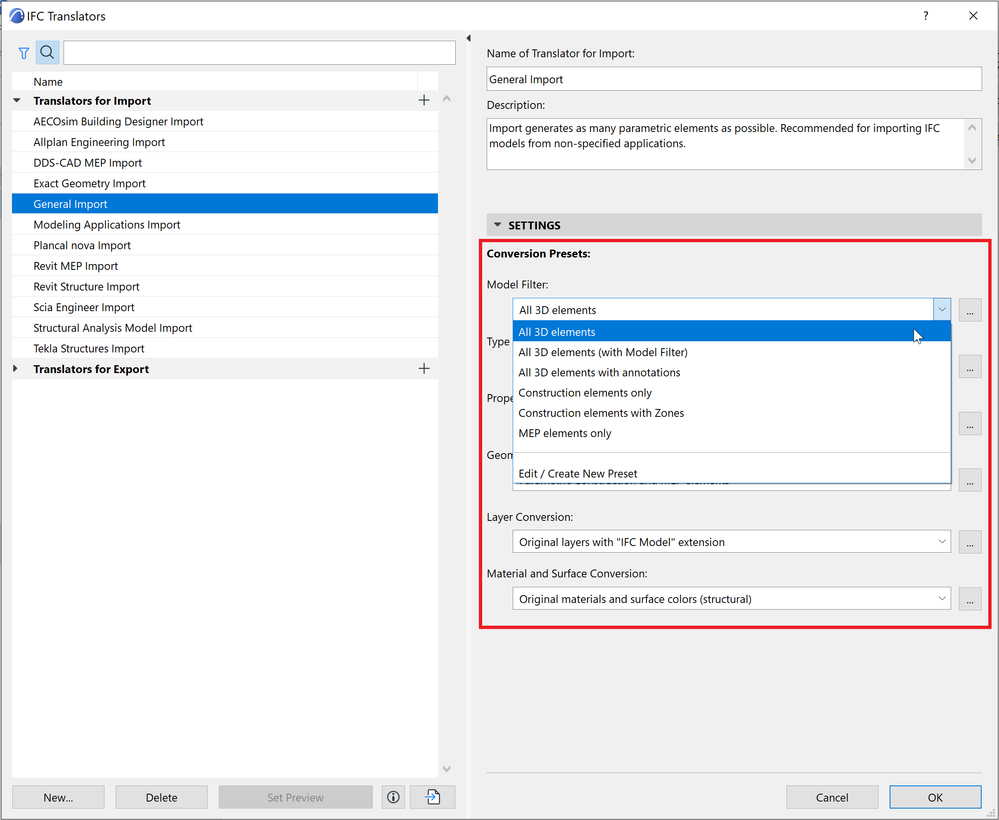Select Revit Structure Import translator
Image resolution: width=999 pixels, height=820 pixels.
86,287
